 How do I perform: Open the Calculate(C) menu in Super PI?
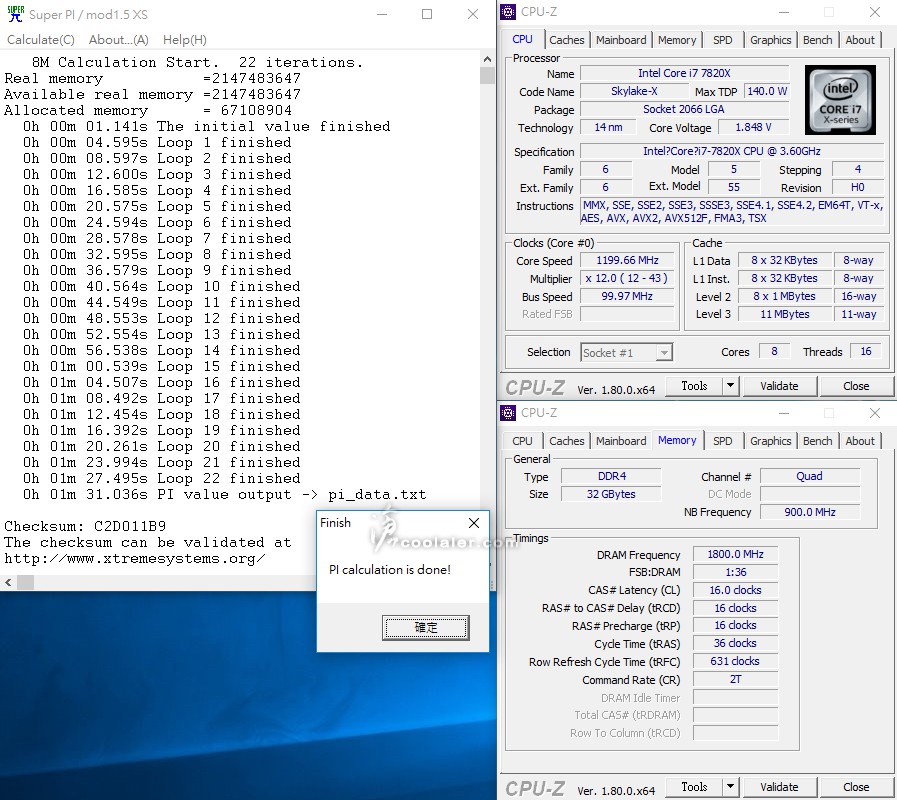point(41,39)
